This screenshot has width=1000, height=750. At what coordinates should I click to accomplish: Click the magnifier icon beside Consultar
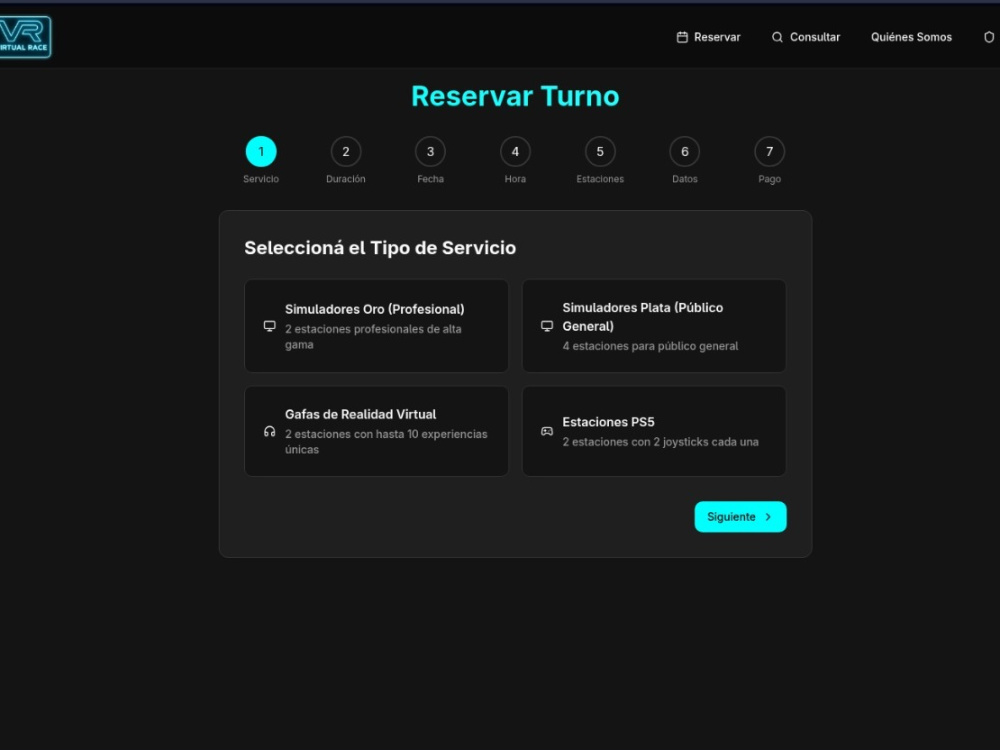(777, 37)
